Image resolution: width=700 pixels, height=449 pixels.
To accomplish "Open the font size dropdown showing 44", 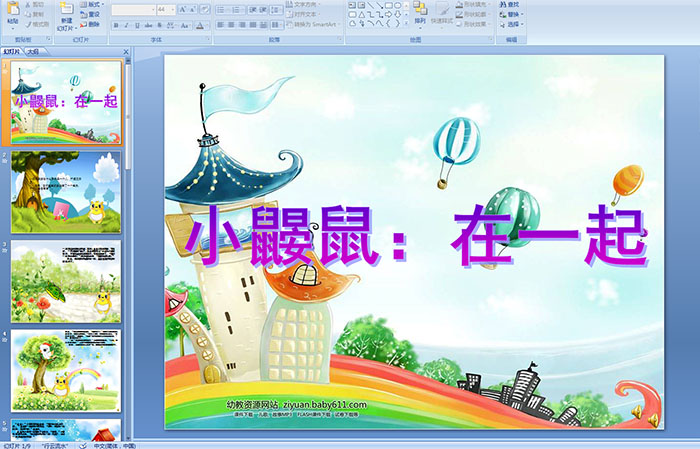I will tap(166, 8).
